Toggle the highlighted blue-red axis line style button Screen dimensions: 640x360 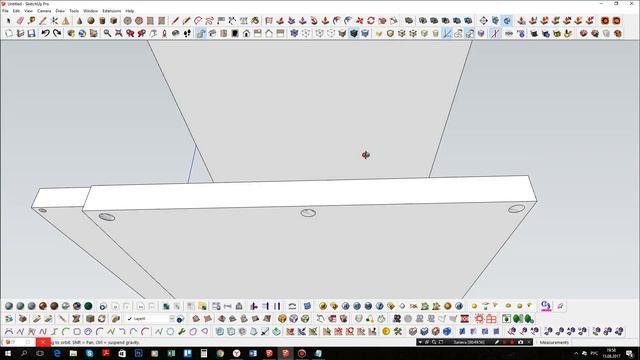[447, 33]
